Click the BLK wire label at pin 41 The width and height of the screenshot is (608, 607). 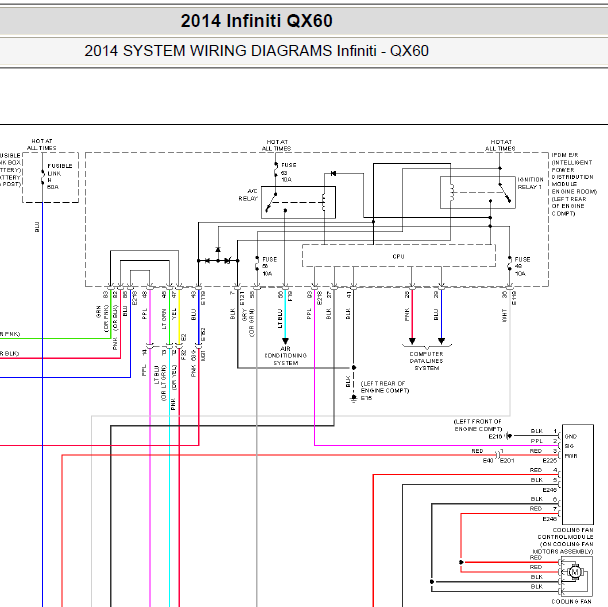(348, 314)
